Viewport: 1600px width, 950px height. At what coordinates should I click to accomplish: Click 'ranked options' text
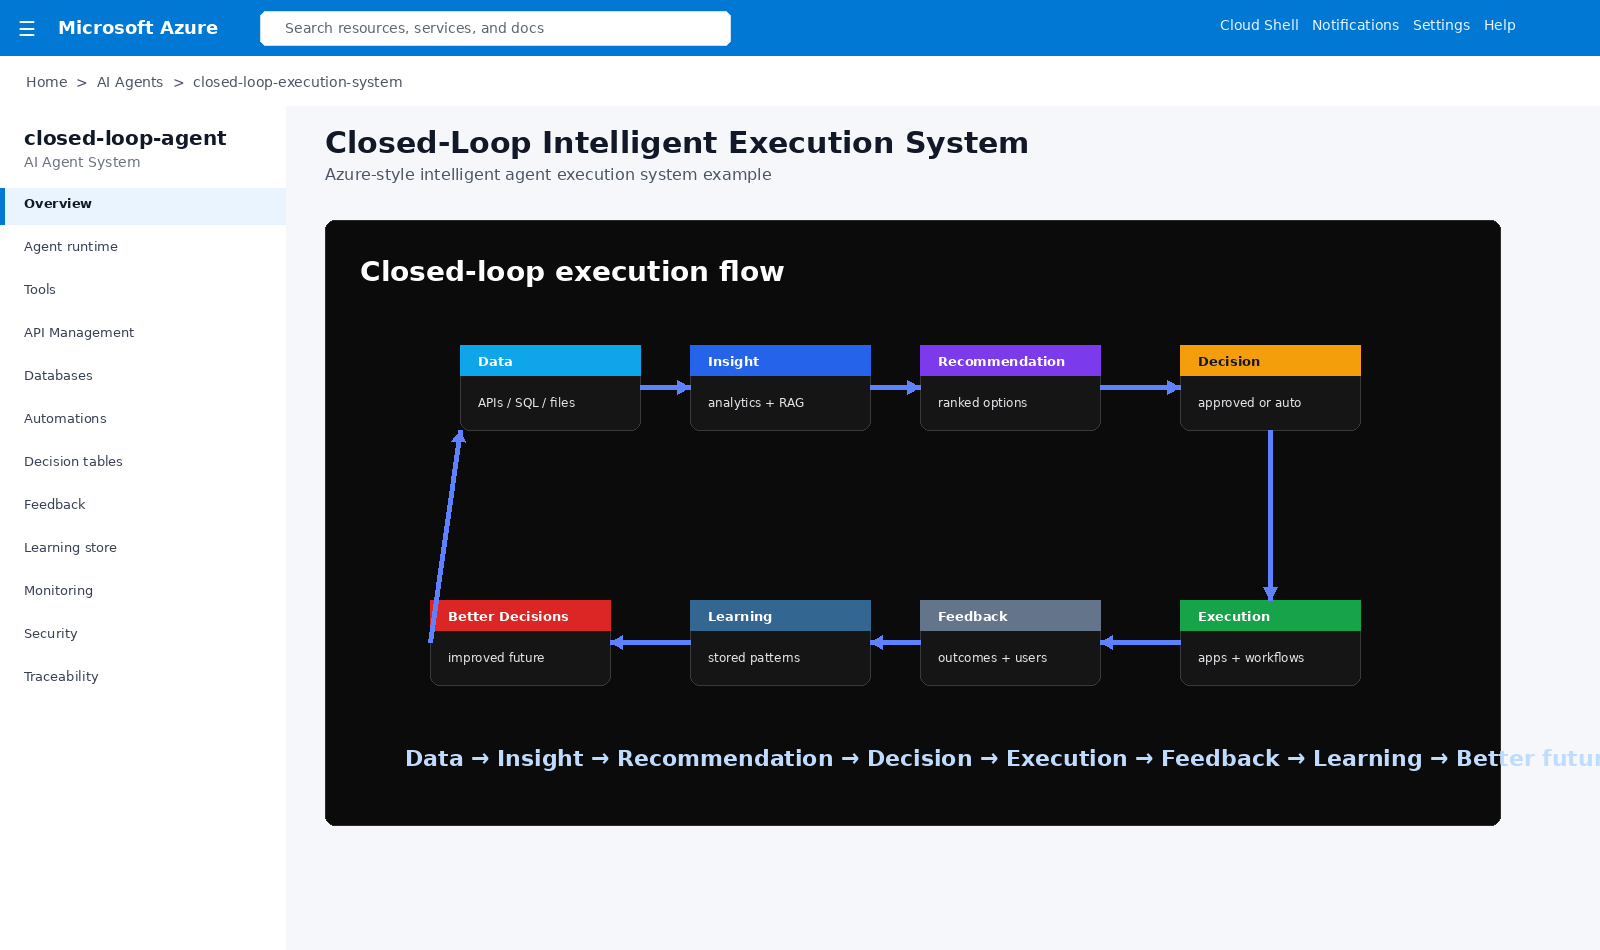[x=982, y=403]
